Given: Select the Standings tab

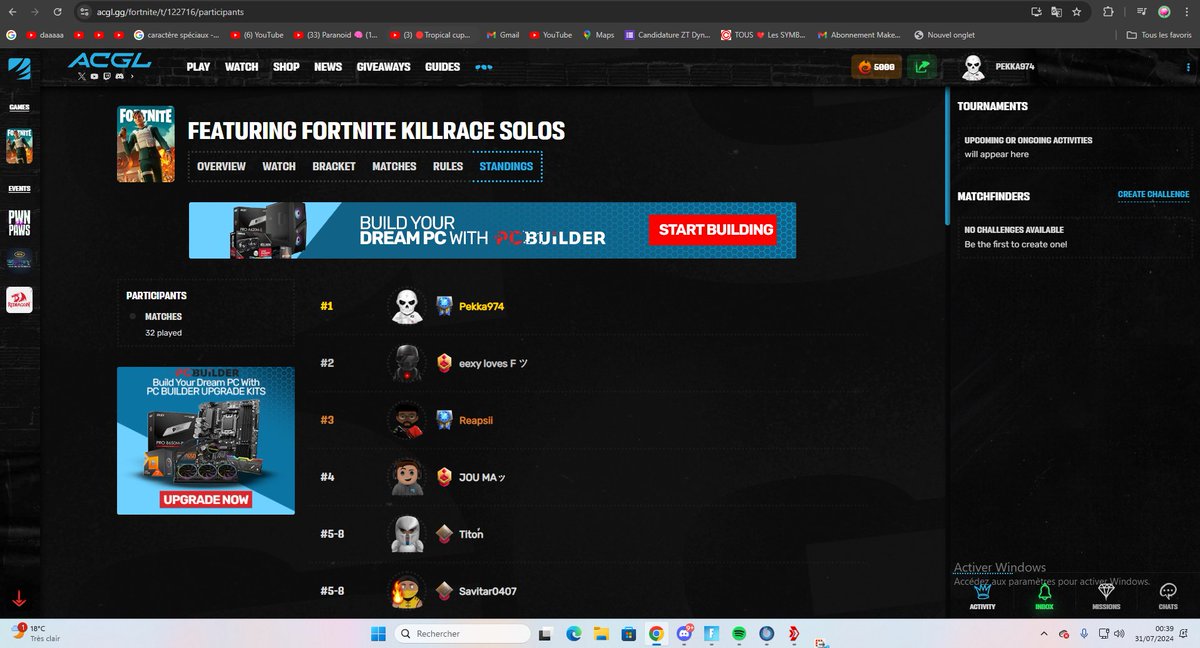Looking at the screenshot, I should click(x=506, y=166).
